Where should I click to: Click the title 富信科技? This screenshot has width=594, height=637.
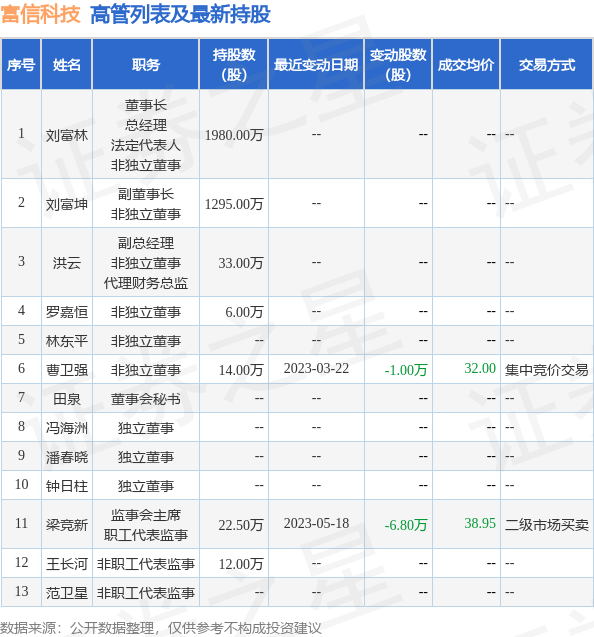(x=40, y=14)
